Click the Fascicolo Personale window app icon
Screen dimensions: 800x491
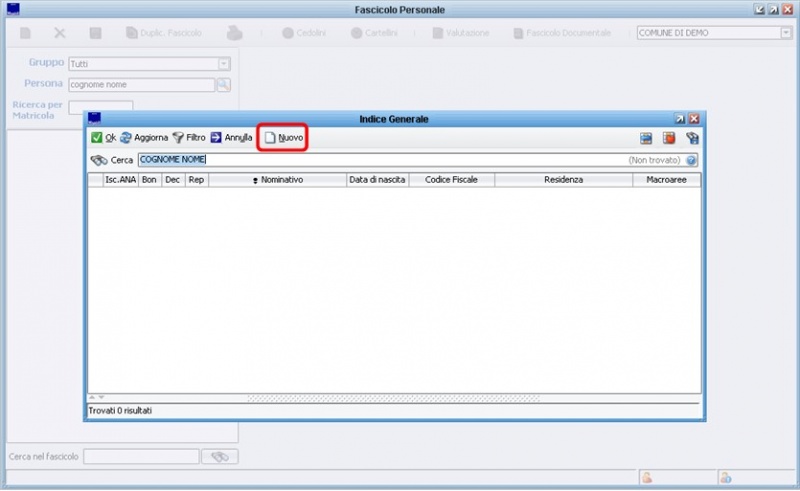13,9
